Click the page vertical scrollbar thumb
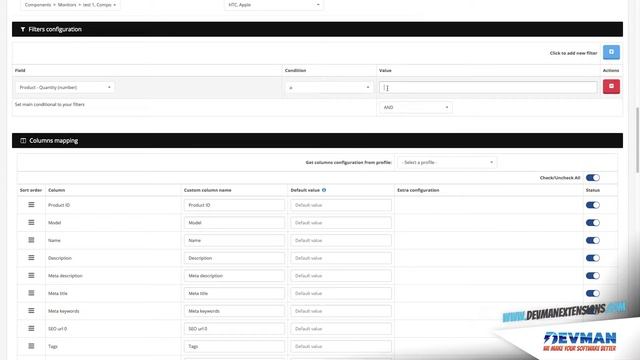The image size is (640, 360). (x=637, y=140)
